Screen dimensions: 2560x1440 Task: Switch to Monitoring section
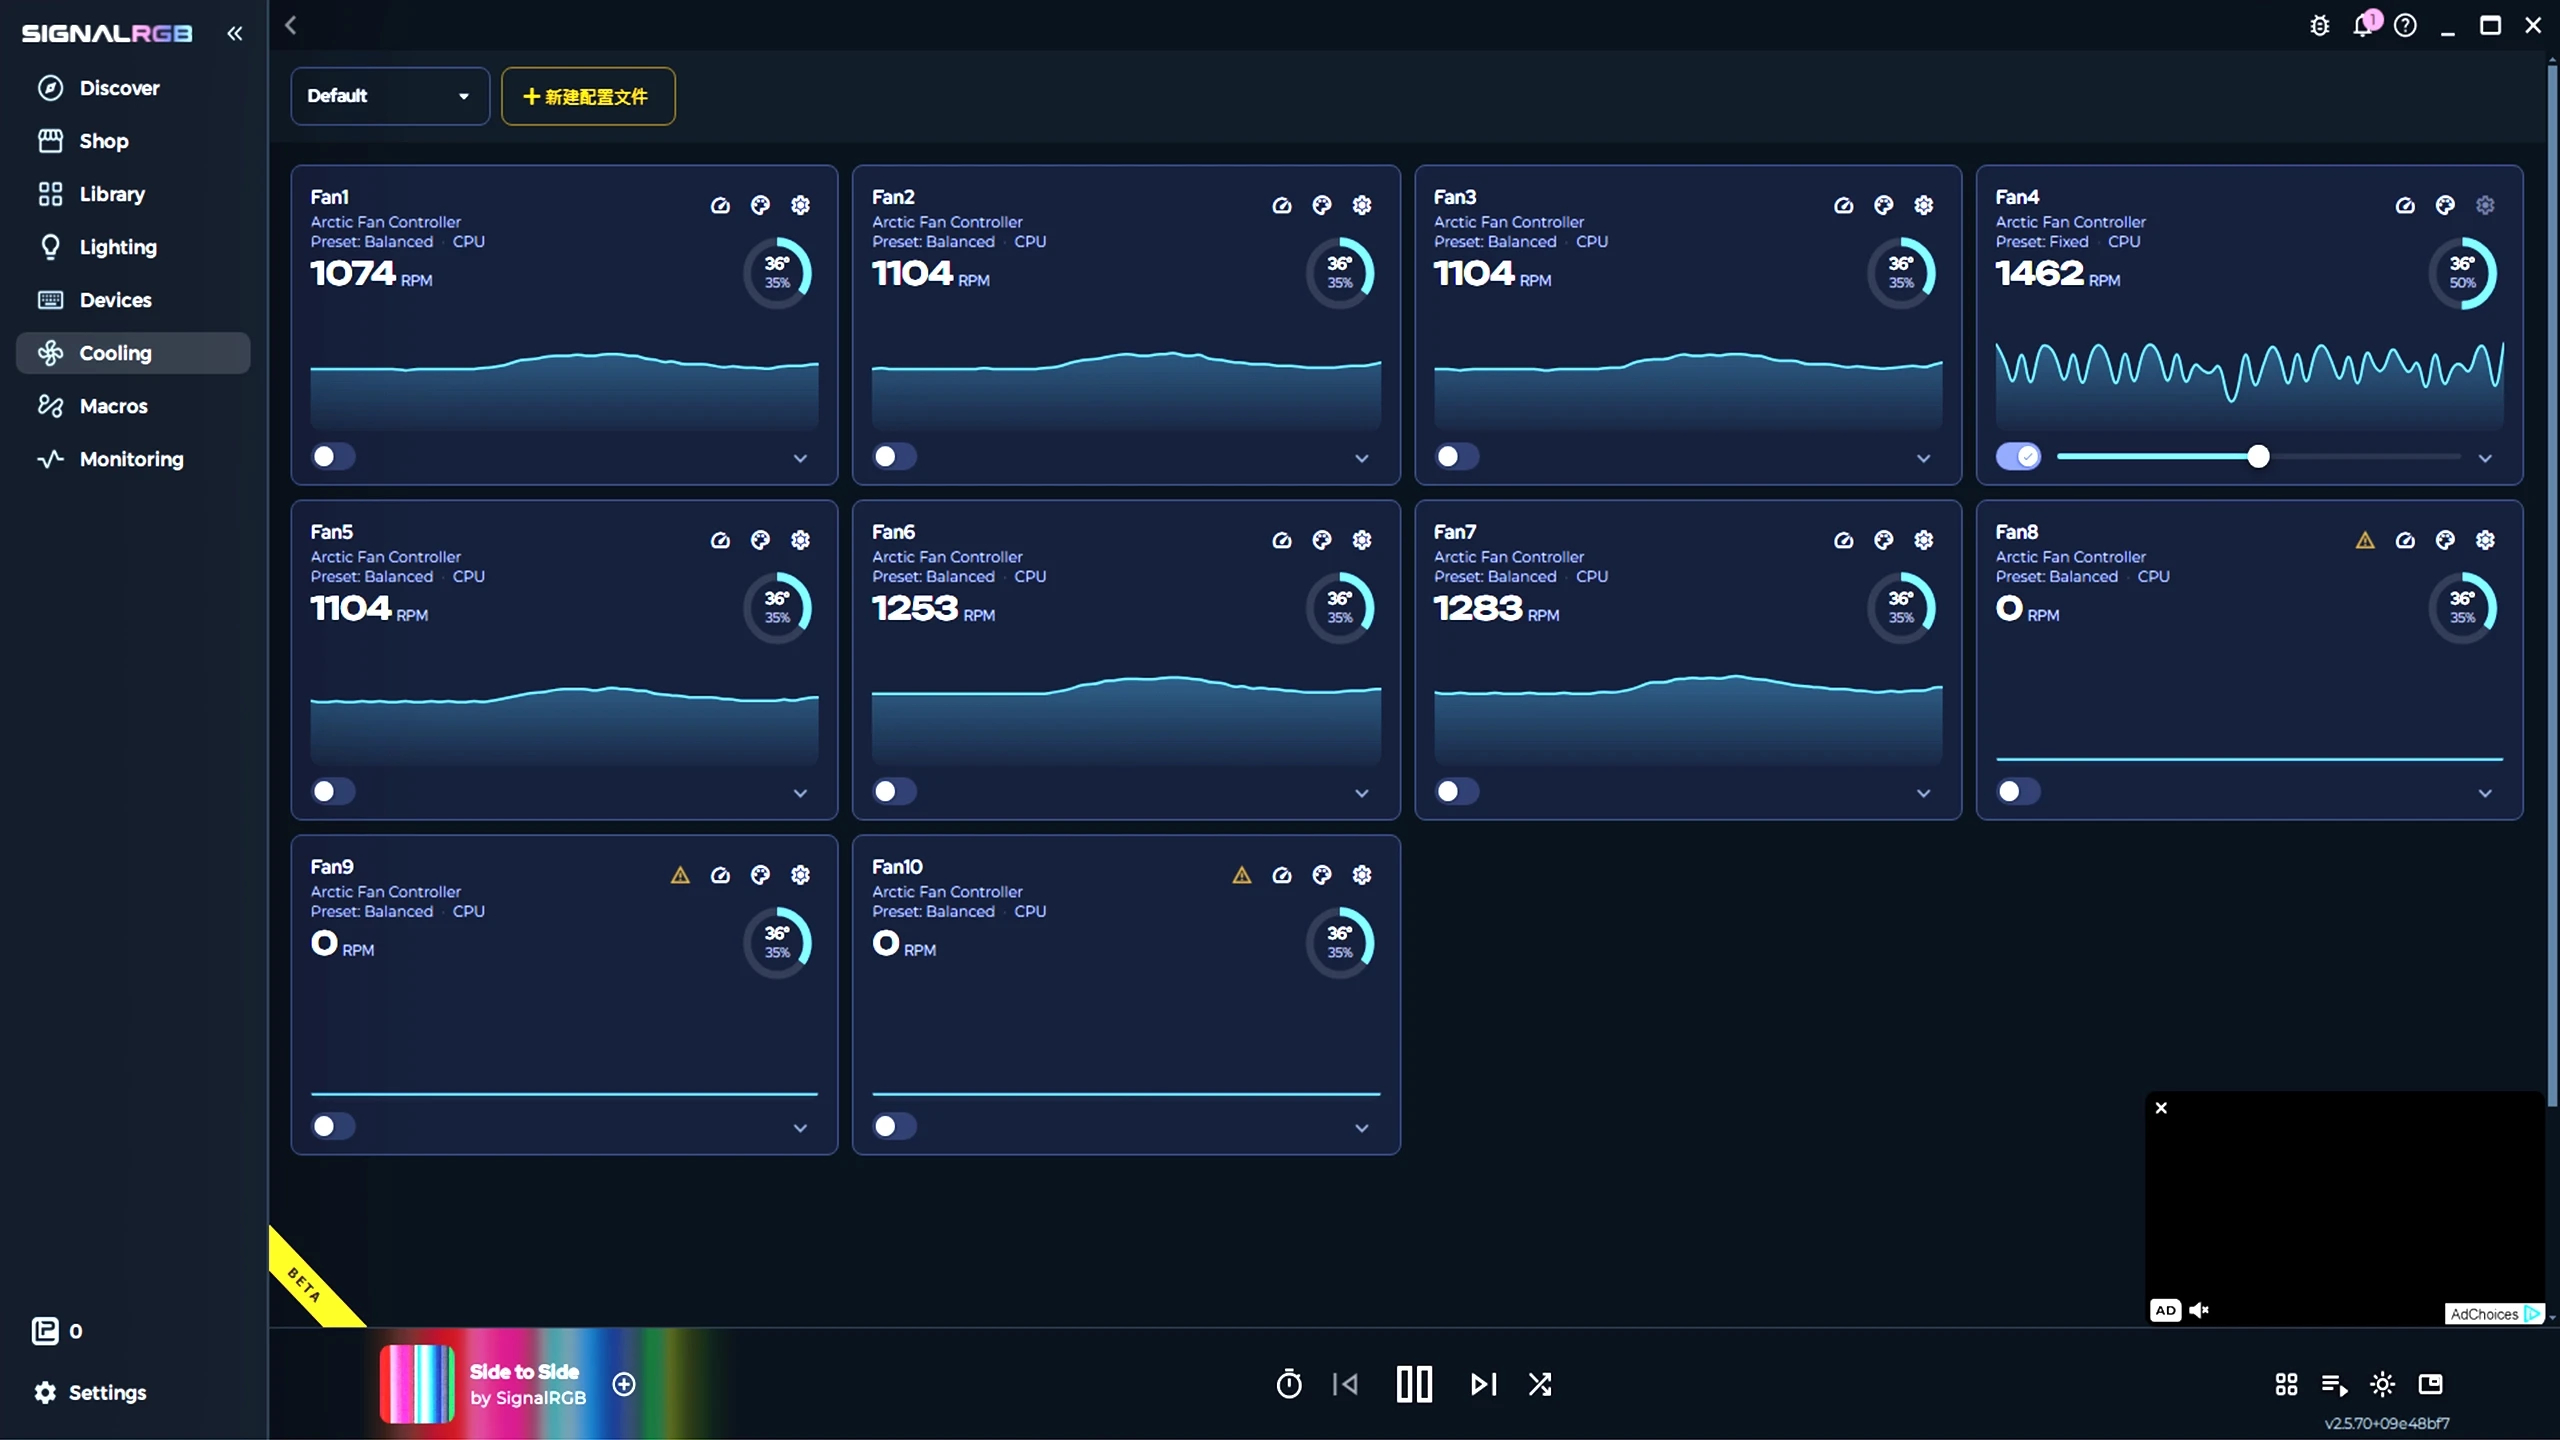[x=133, y=459]
